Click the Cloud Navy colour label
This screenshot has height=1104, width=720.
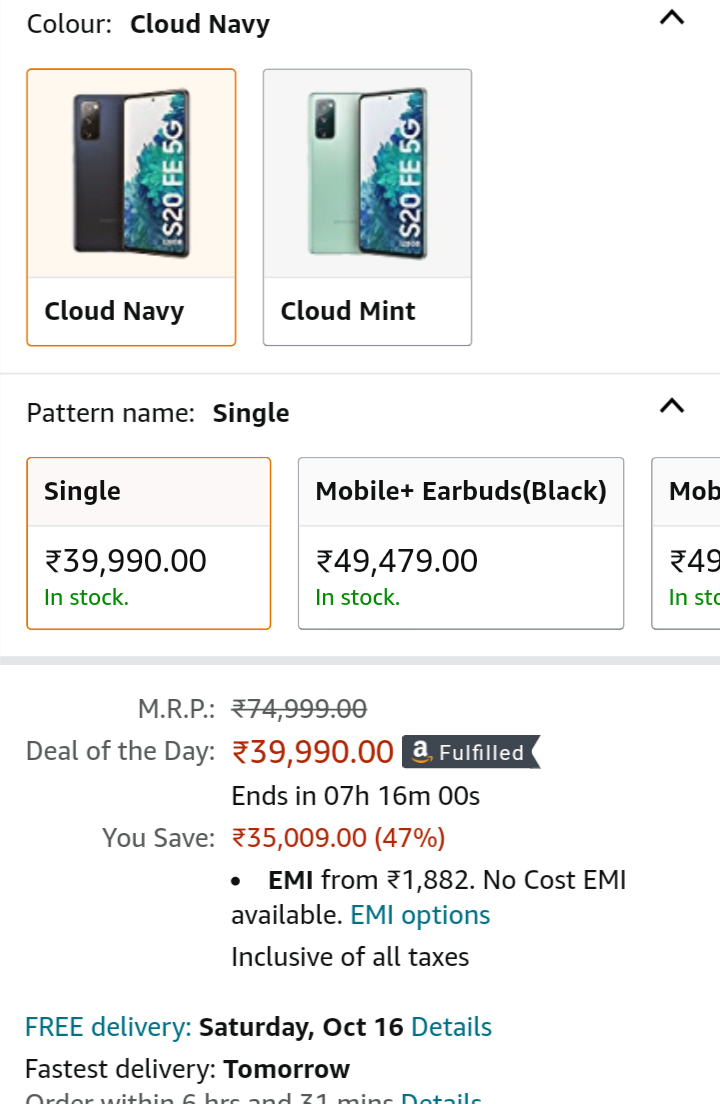tap(114, 311)
